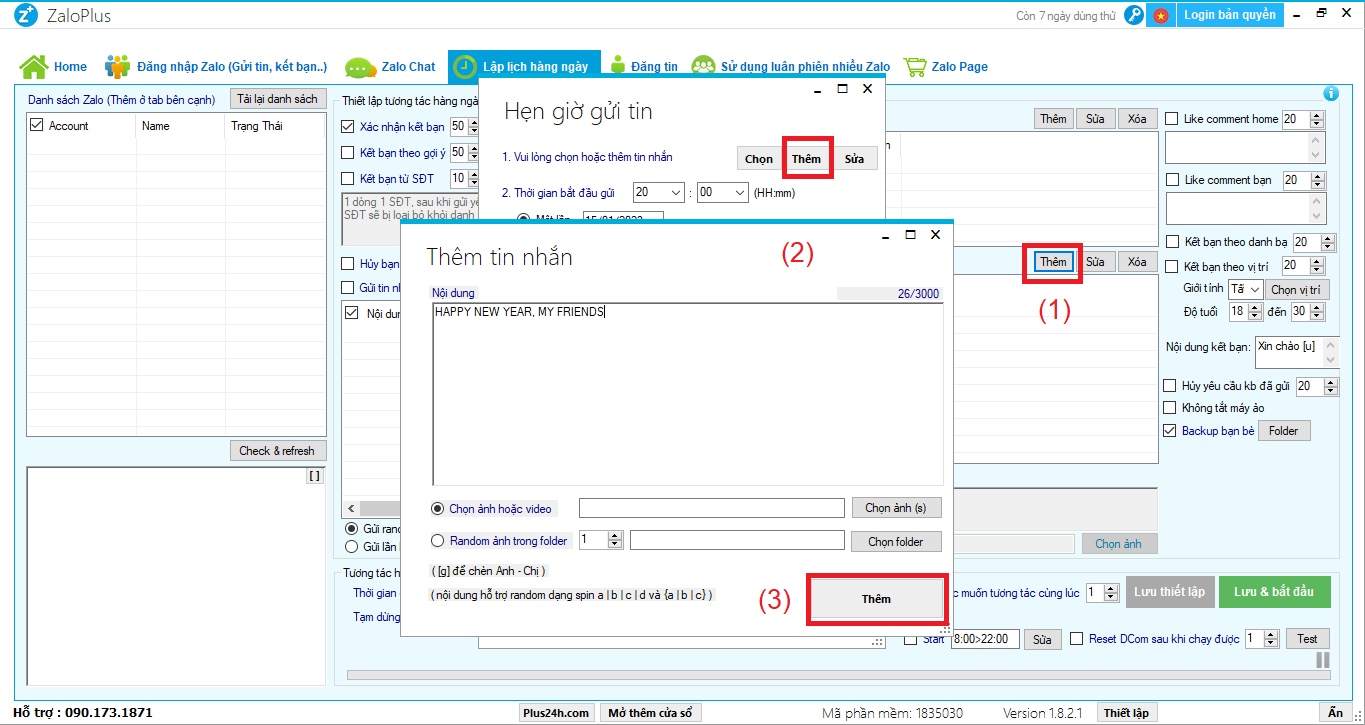Open the hour dropdown showing 20
Image resolution: width=1365 pixels, height=725 pixels.
[x=658, y=193]
